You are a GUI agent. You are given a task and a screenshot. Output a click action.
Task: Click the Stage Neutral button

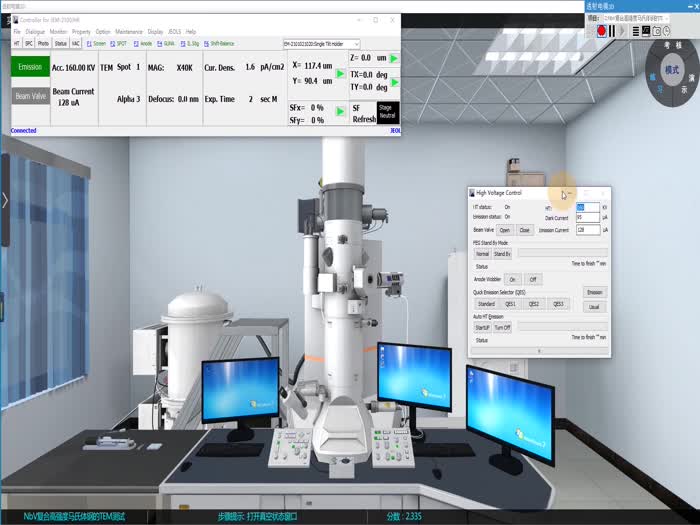click(388, 113)
